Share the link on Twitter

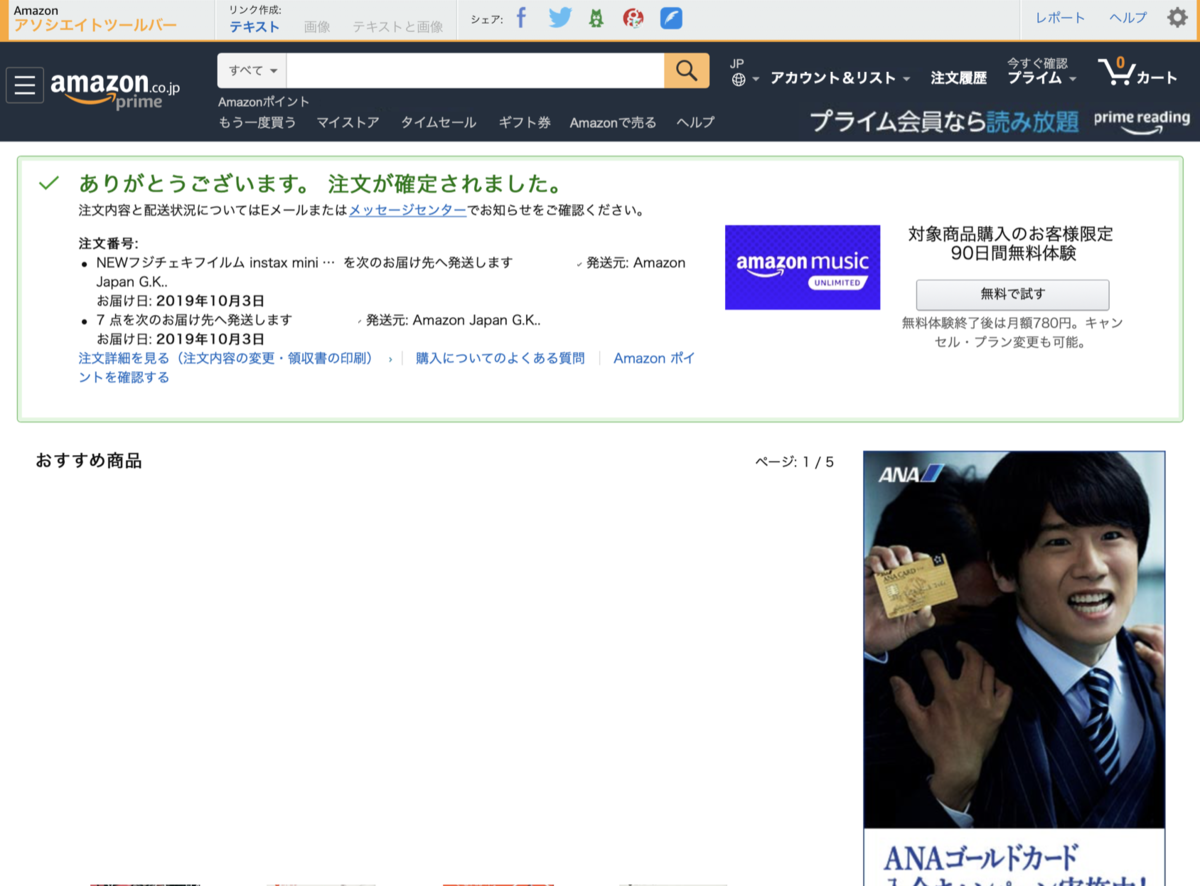coord(559,17)
